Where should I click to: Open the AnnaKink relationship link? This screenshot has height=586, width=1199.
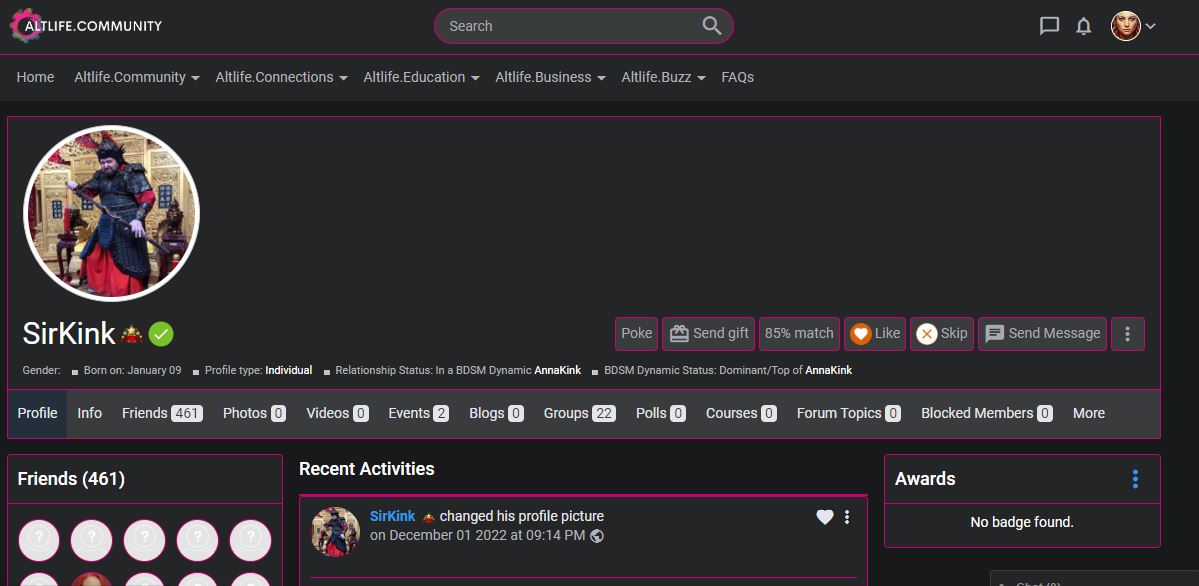pos(557,370)
